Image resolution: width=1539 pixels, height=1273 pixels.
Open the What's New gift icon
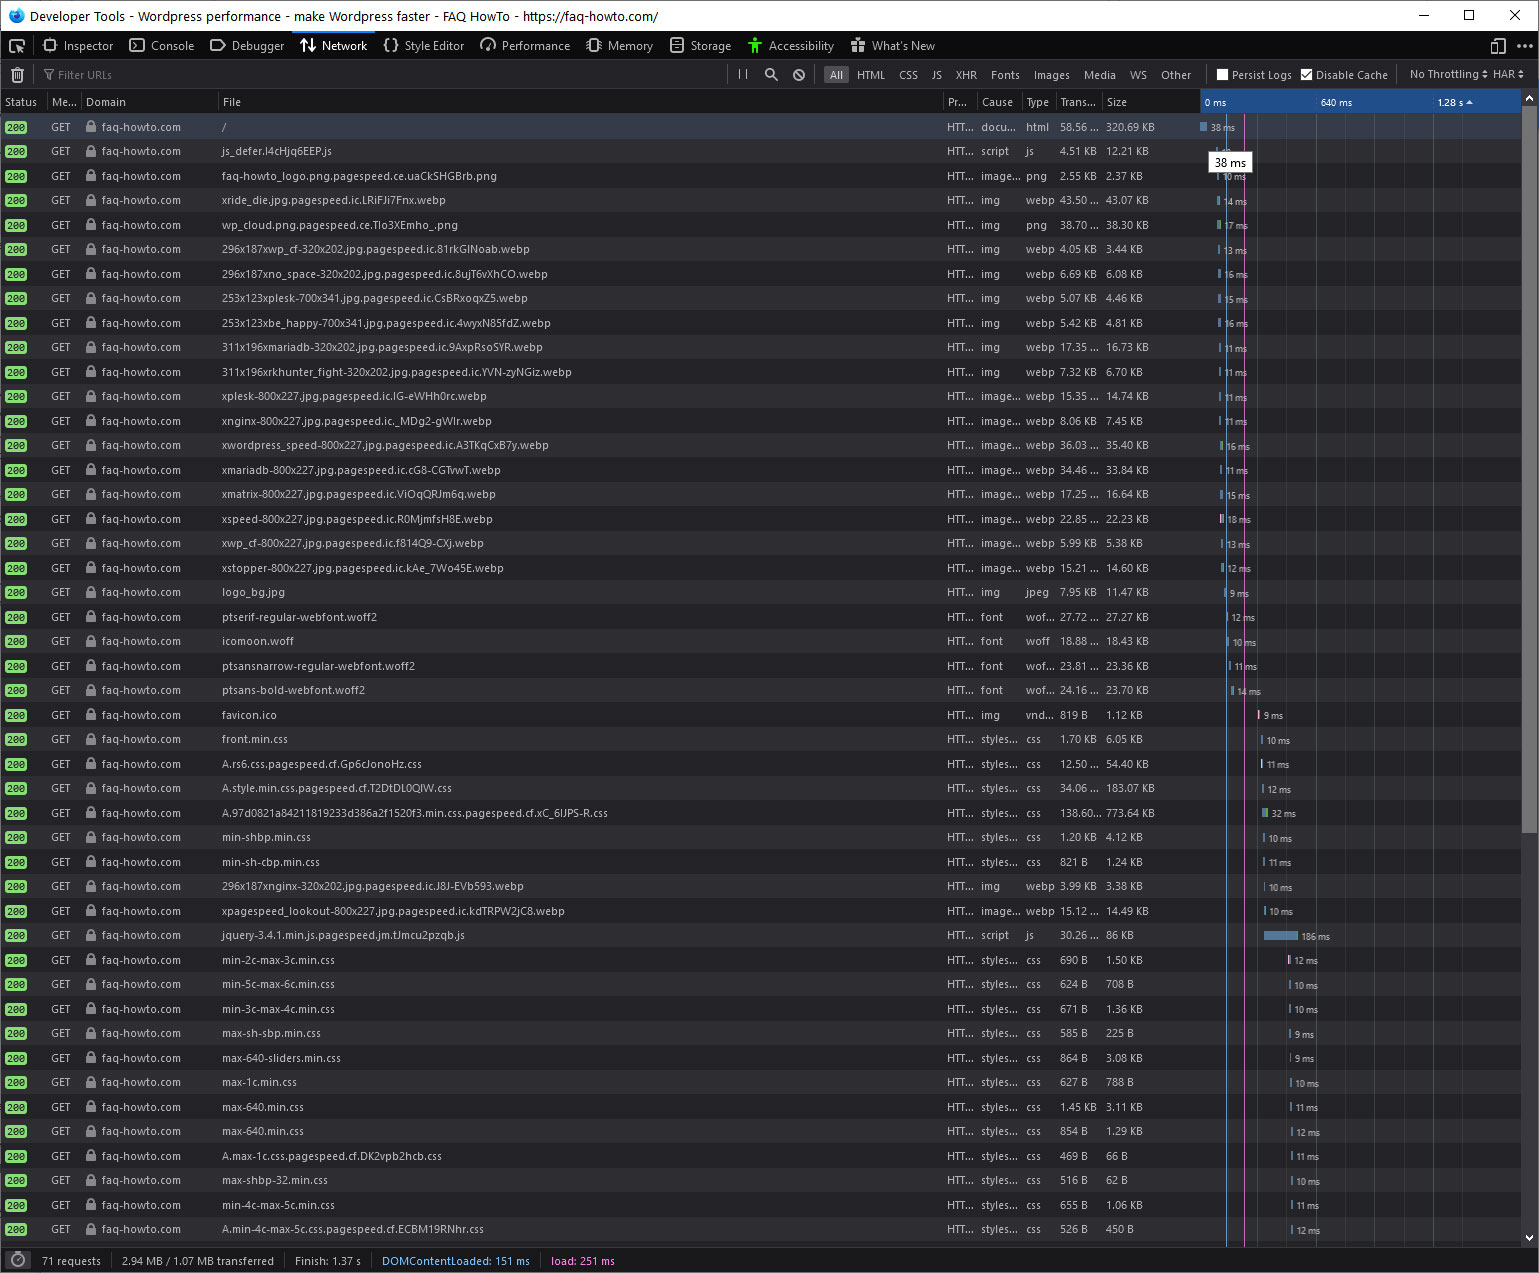pyautogui.click(x=858, y=46)
